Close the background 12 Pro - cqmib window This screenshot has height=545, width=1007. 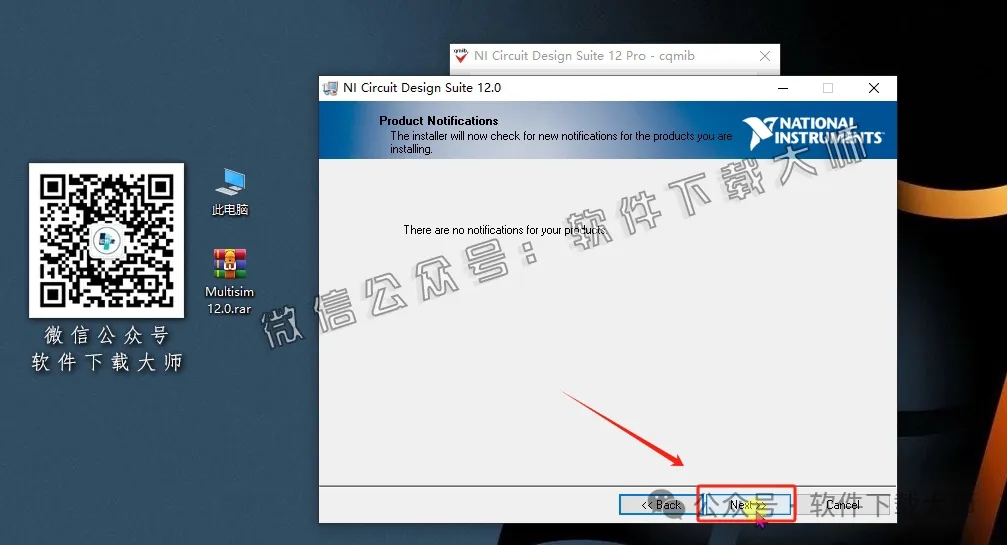click(x=764, y=56)
